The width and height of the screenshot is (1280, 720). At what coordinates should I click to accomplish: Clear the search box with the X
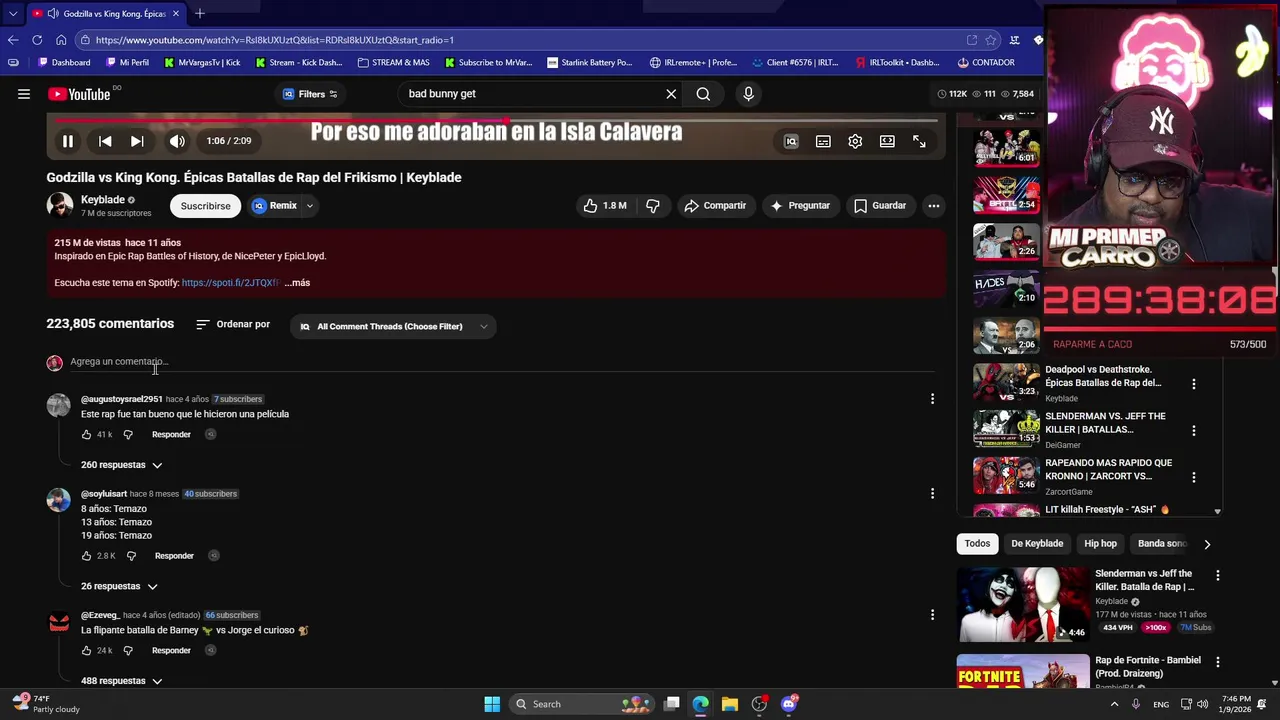[x=671, y=94]
